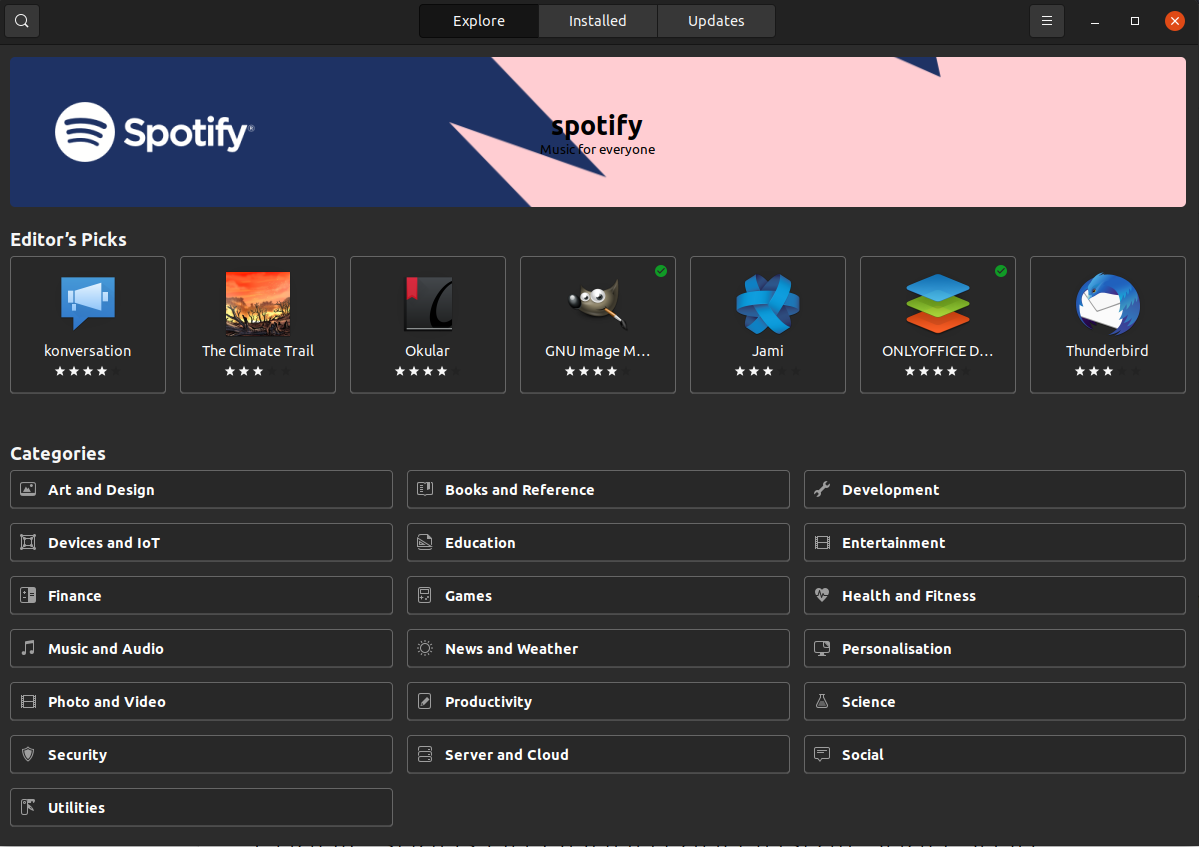Open the Art and Design category

[201, 489]
